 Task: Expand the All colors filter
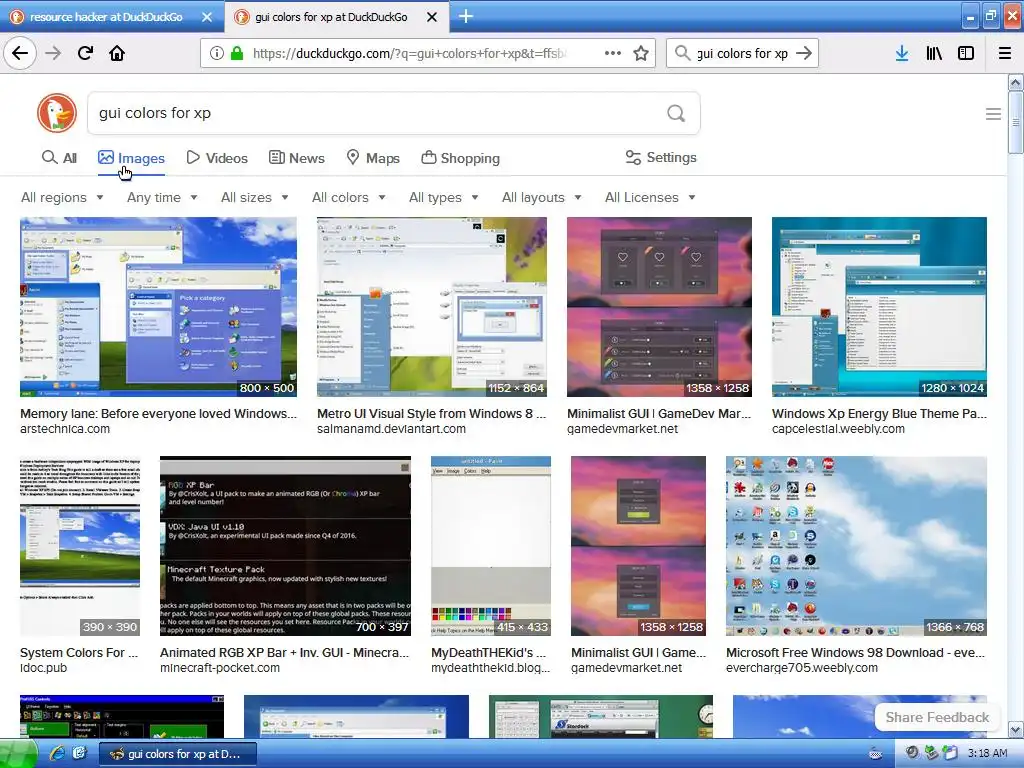(349, 197)
